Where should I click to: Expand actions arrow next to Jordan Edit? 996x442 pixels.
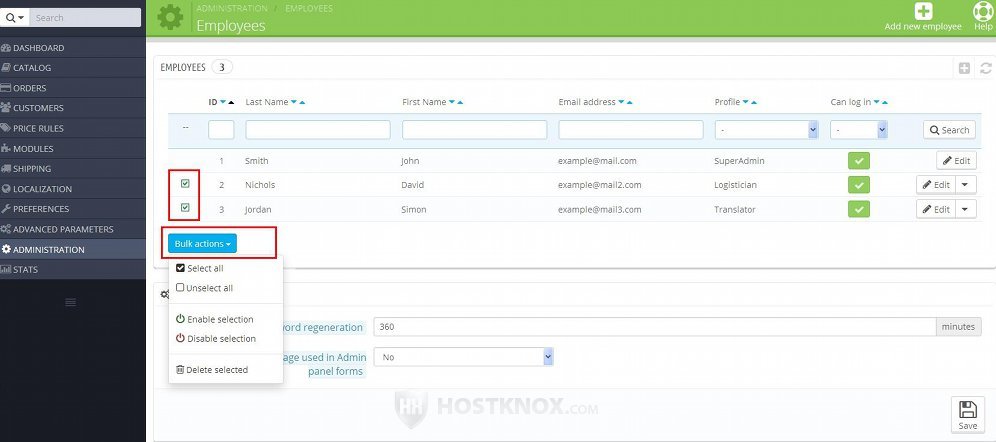tap(966, 209)
